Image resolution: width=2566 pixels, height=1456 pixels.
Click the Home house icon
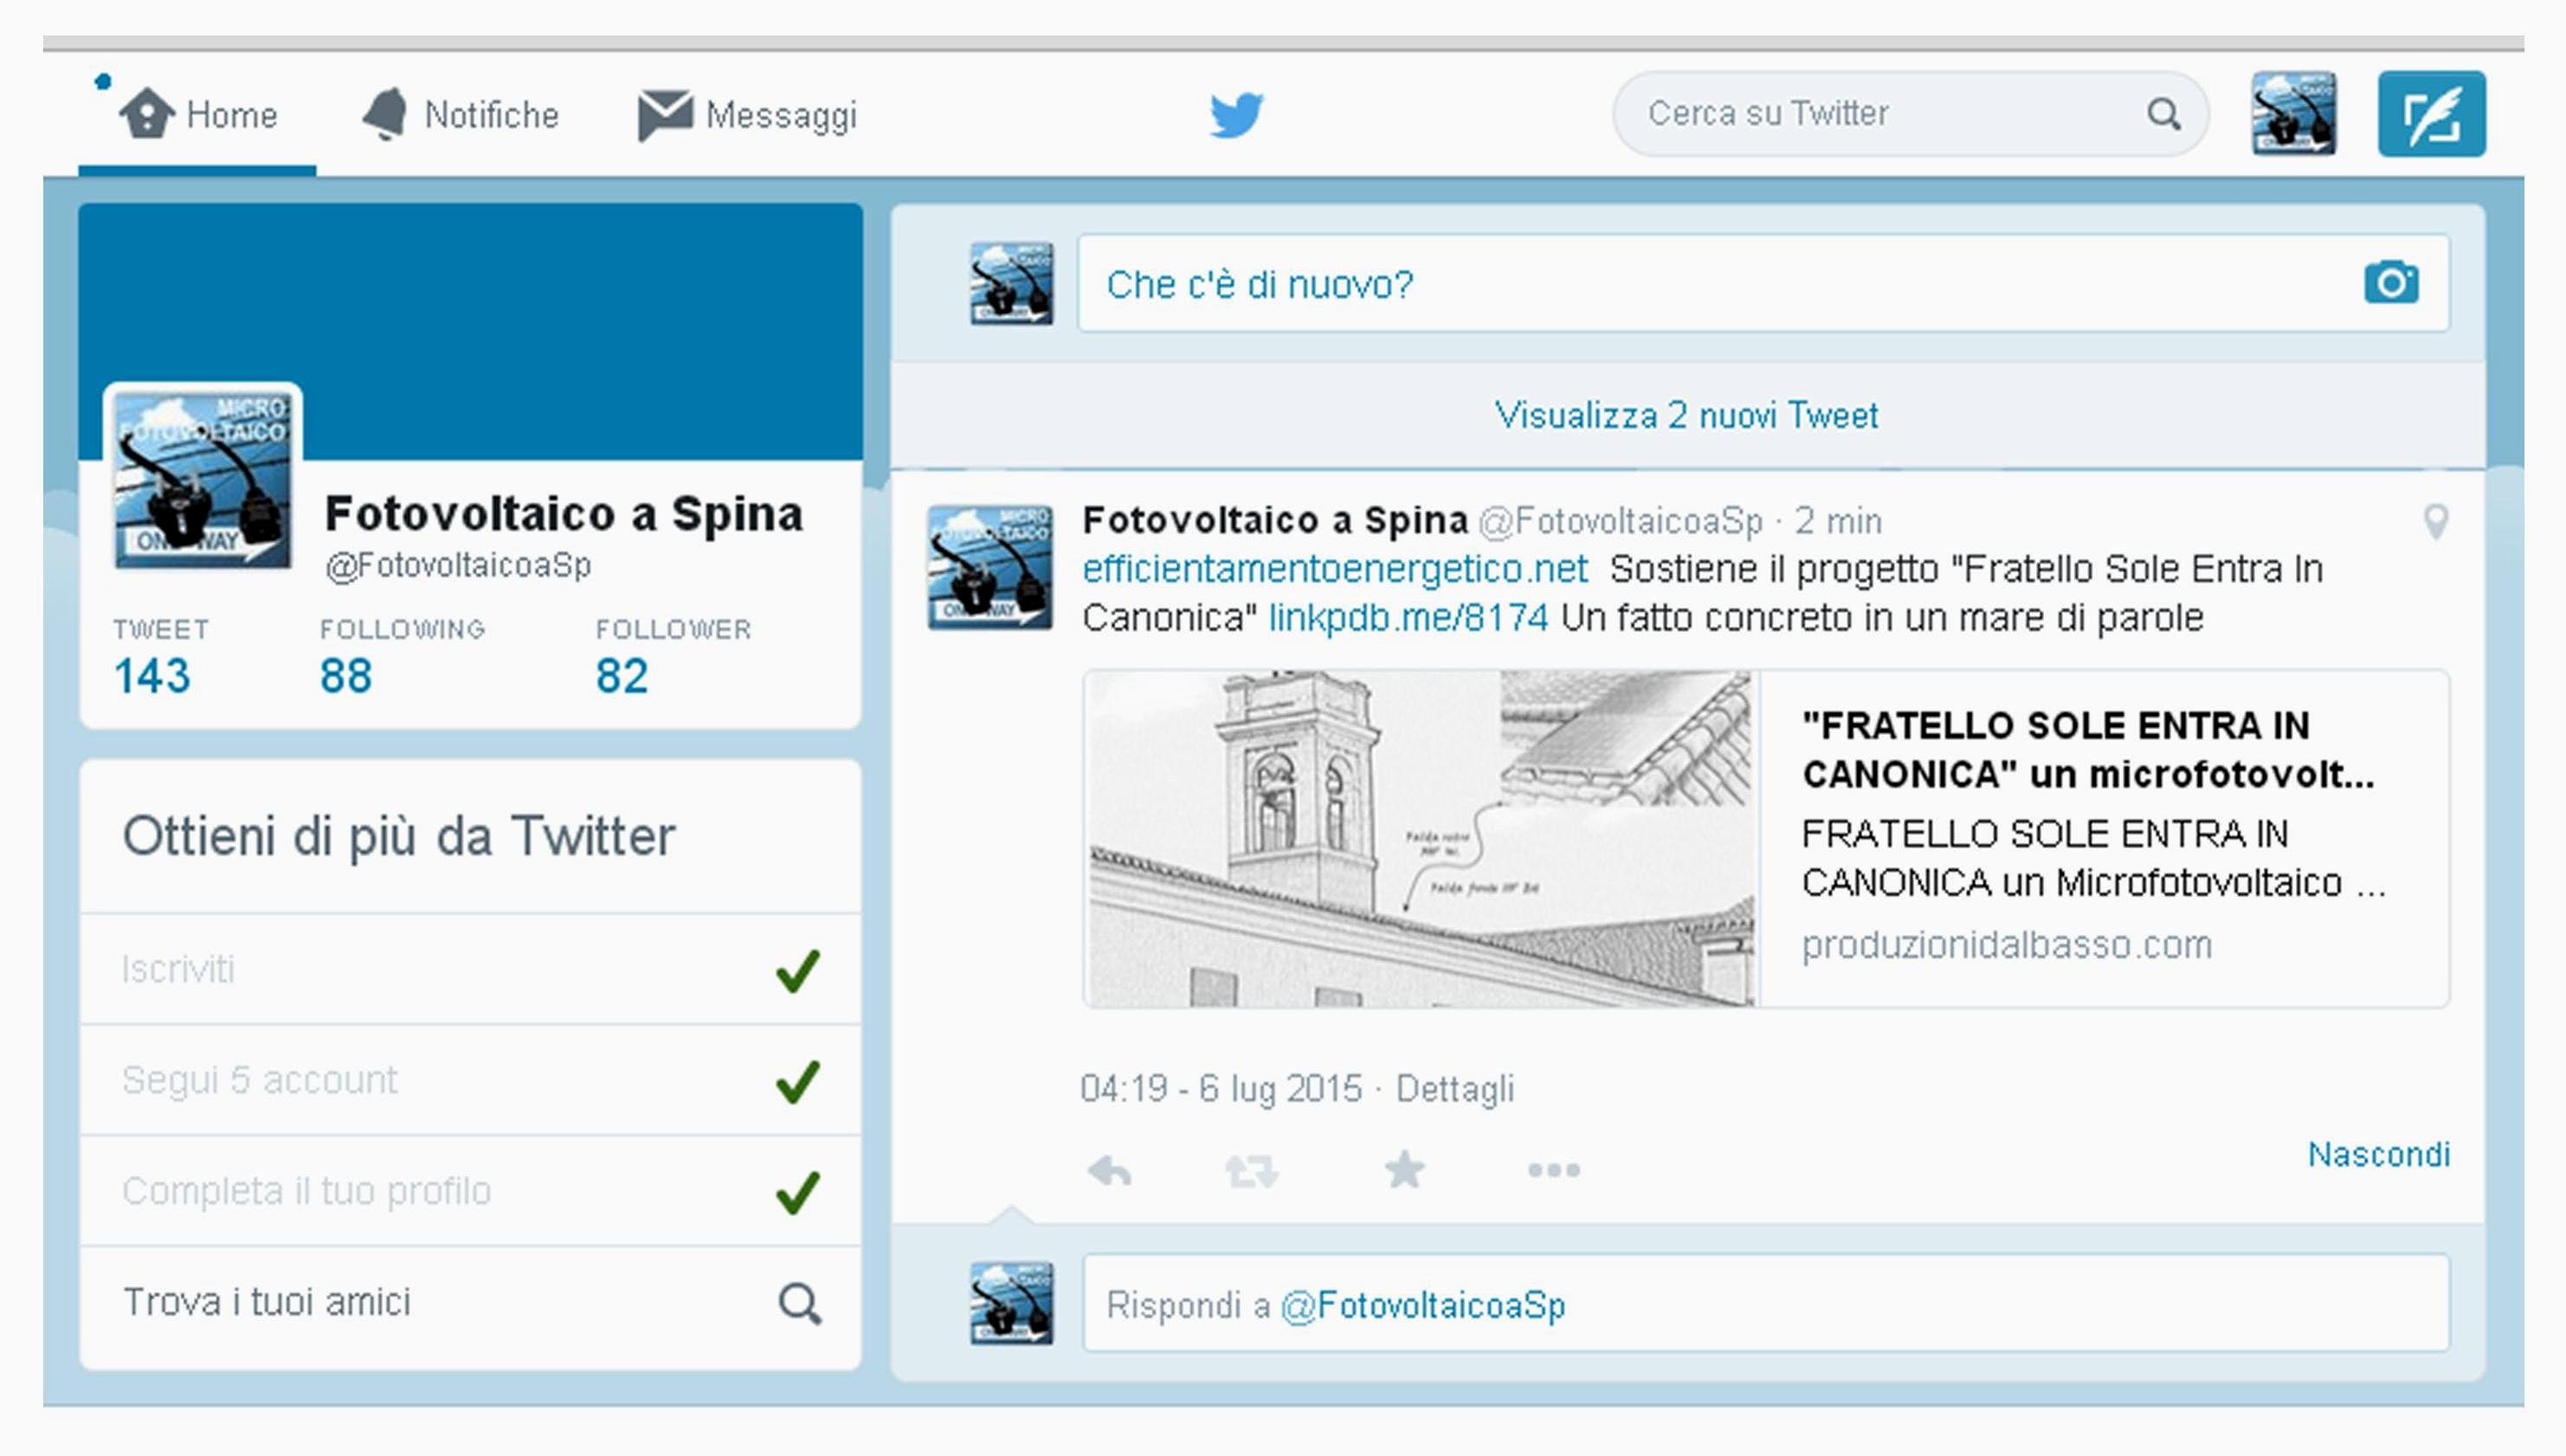click(x=147, y=113)
